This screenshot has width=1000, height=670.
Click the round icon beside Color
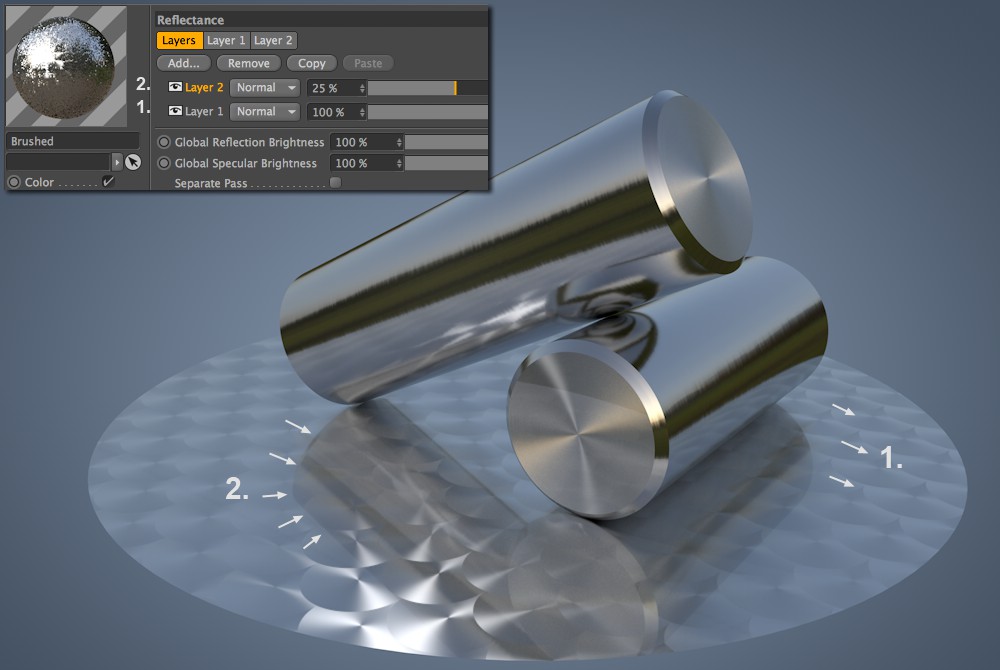(14, 182)
